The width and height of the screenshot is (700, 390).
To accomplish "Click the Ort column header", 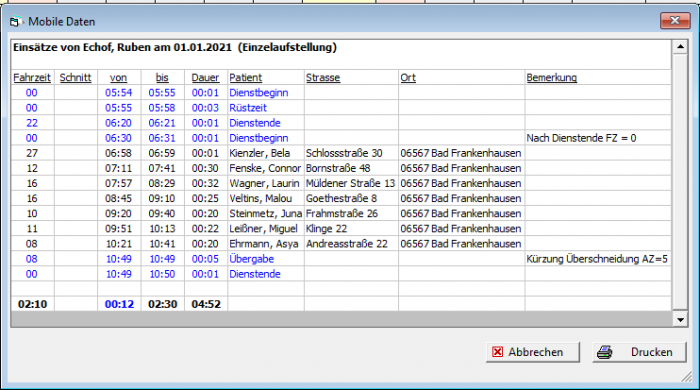I will coord(408,78).
